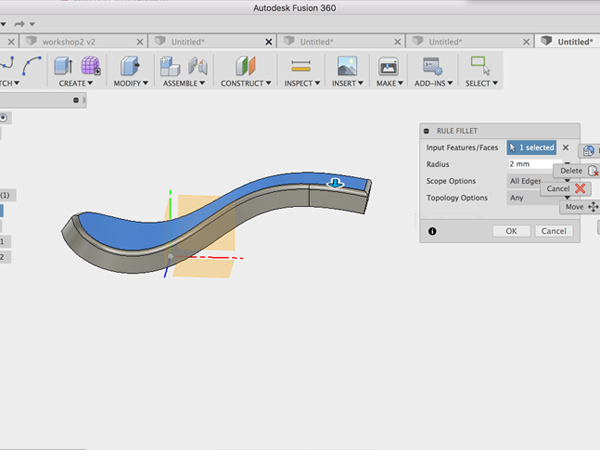The image size is (600, 450).
Task: Click the bottom Cancel button in Rule Fillet dialog
Action: 554,231
